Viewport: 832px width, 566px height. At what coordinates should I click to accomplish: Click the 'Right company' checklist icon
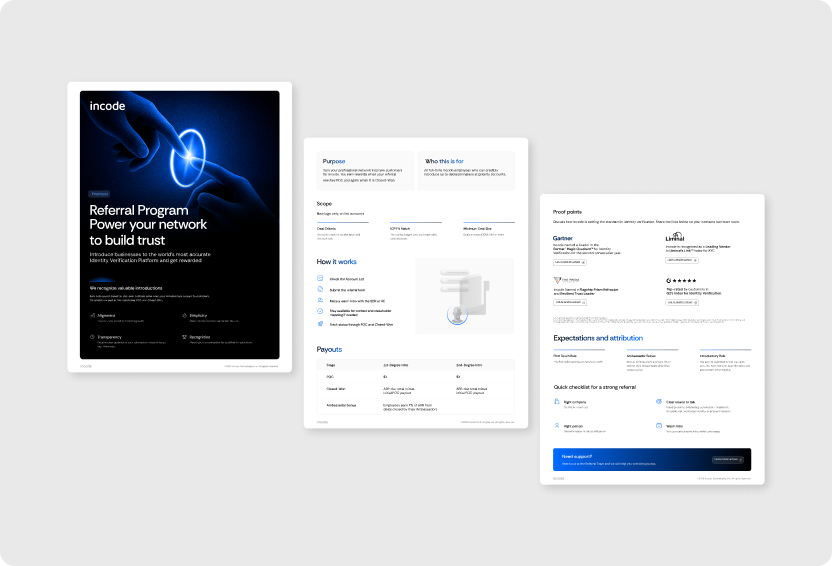click(x=557, y=402)
